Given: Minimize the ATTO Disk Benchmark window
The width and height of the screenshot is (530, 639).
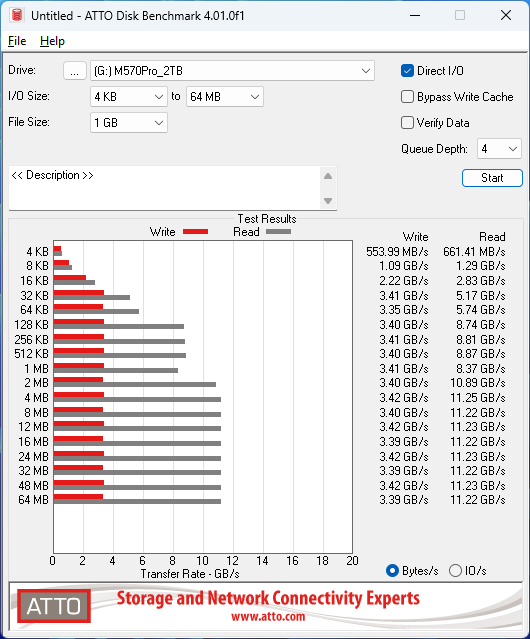Looking at the screenshot, I should point(415,15).
